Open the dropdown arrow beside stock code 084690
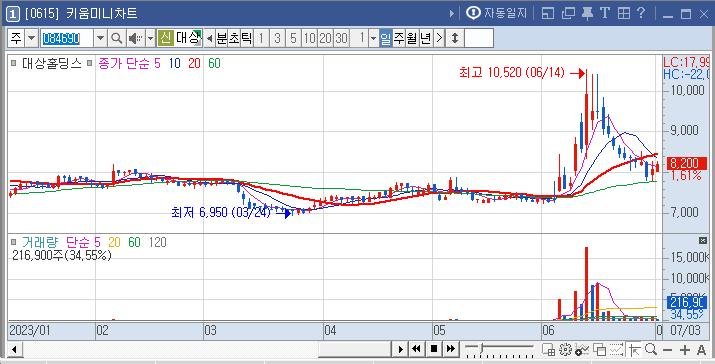This screenshot has width=715, height=364. coord(101,38)
